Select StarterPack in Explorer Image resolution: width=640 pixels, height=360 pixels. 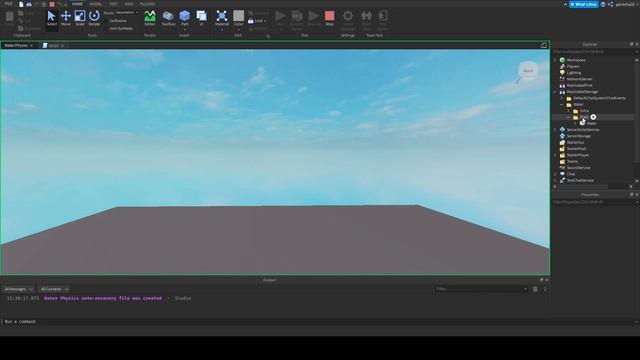coord(576,149)
